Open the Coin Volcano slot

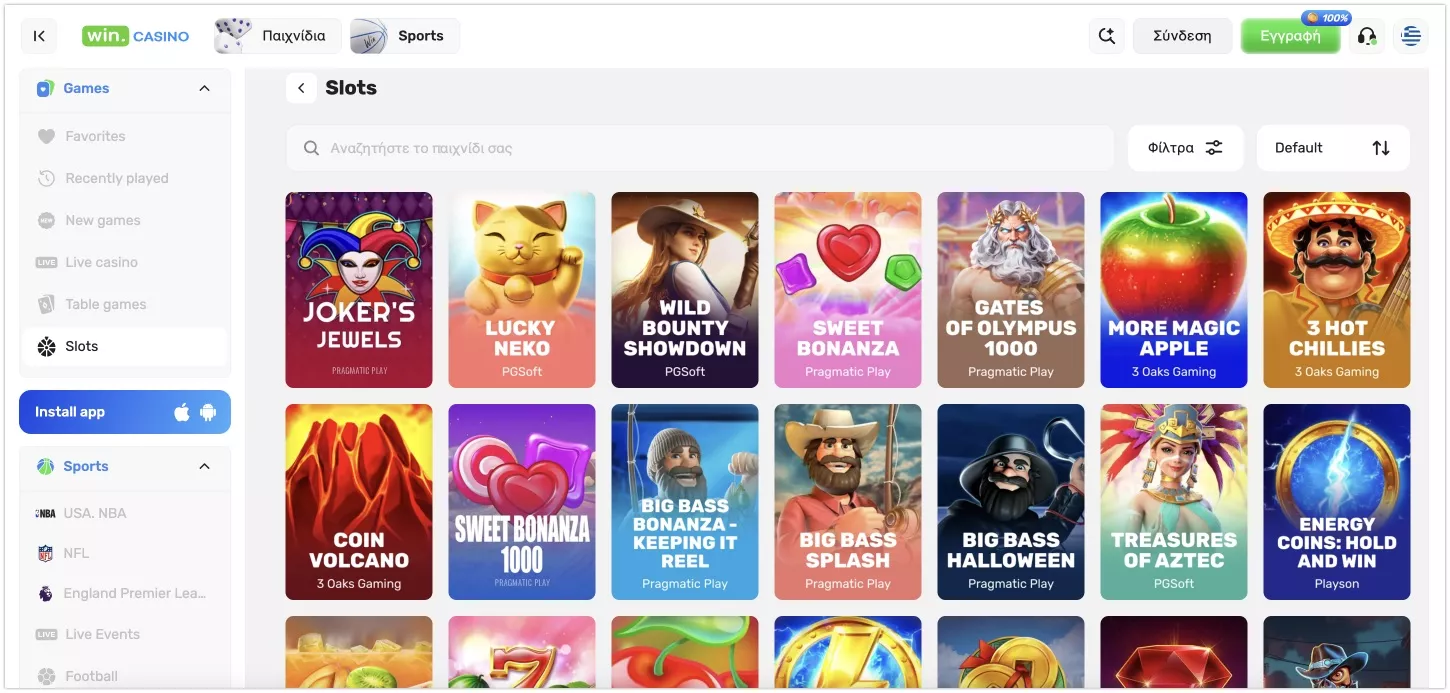point(359,502)
